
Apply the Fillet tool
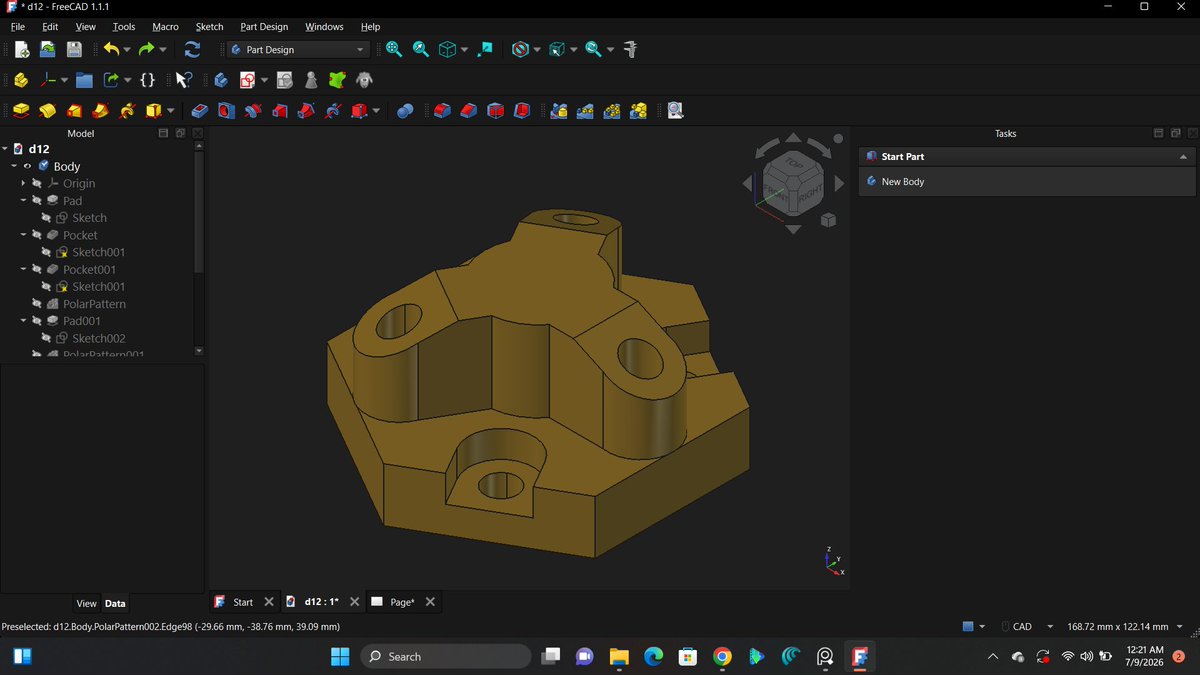pyautogui.click(x=442, y=111)
